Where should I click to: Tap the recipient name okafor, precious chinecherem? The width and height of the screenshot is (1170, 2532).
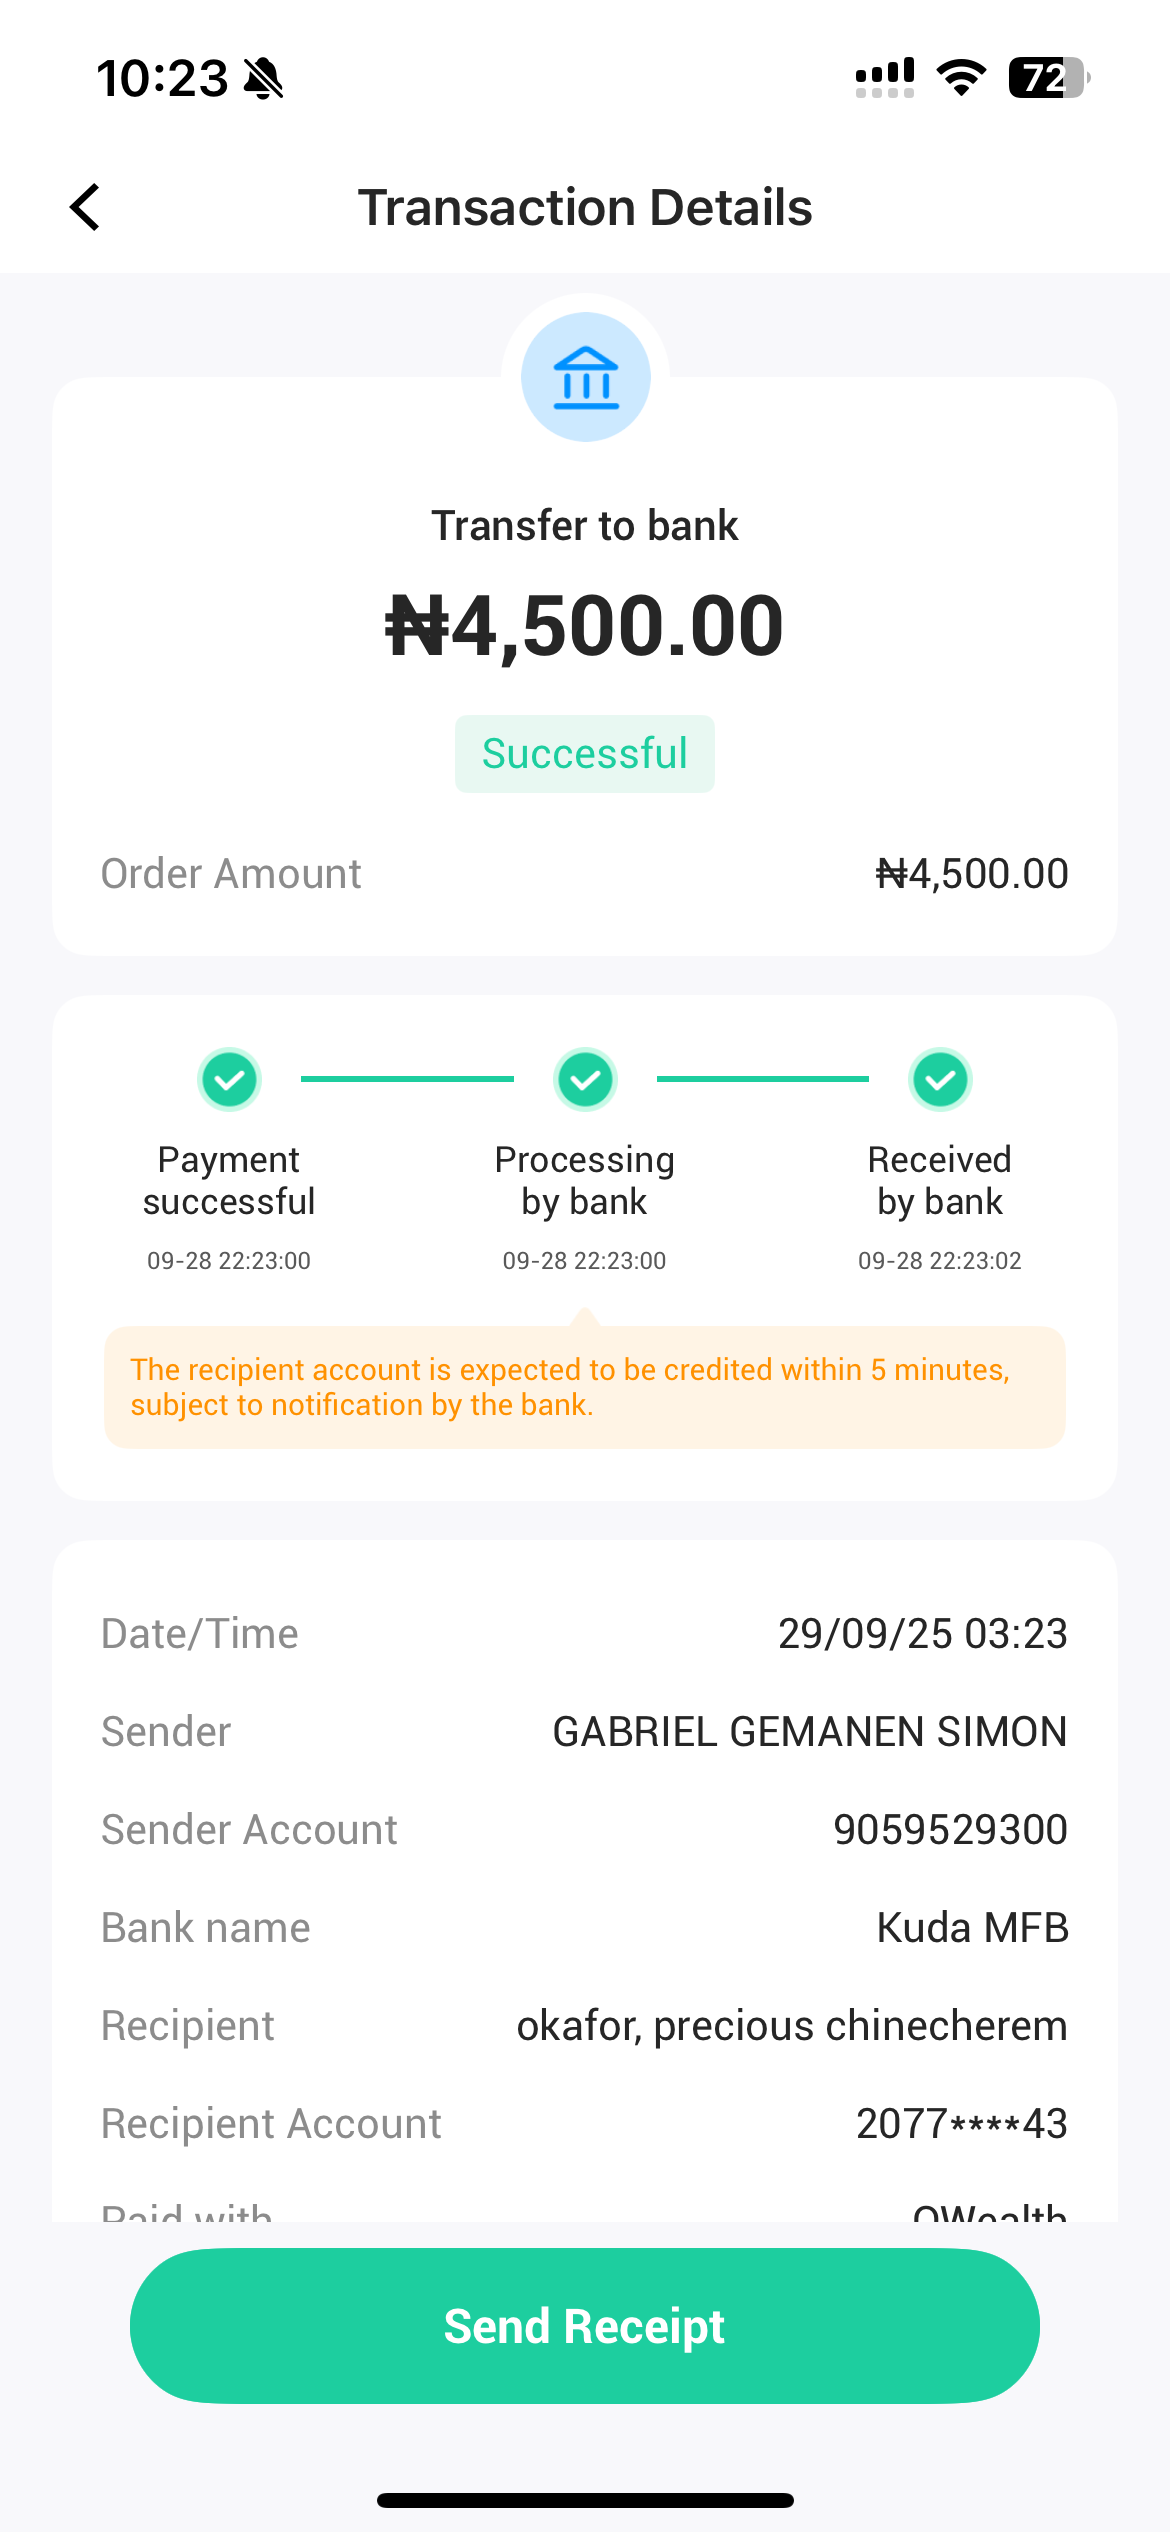coord(792,2026)
